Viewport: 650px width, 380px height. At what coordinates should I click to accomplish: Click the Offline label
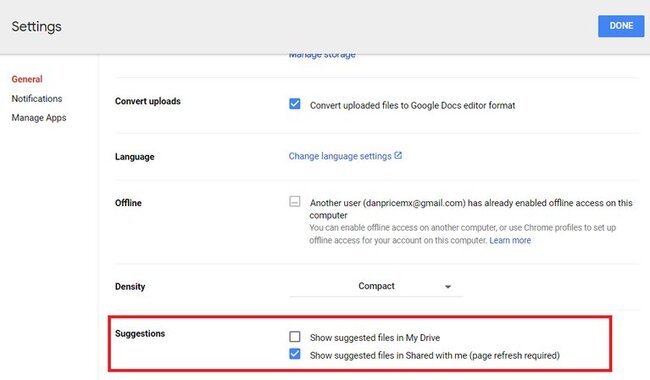point(128,203)
